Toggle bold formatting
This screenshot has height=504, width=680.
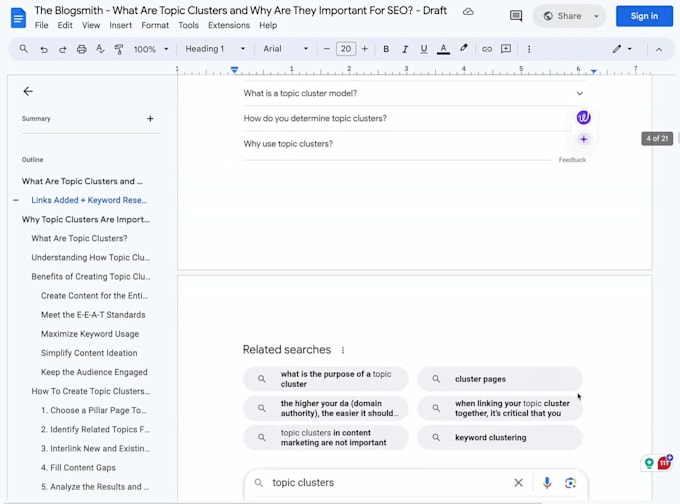click(x=386, y=49)
